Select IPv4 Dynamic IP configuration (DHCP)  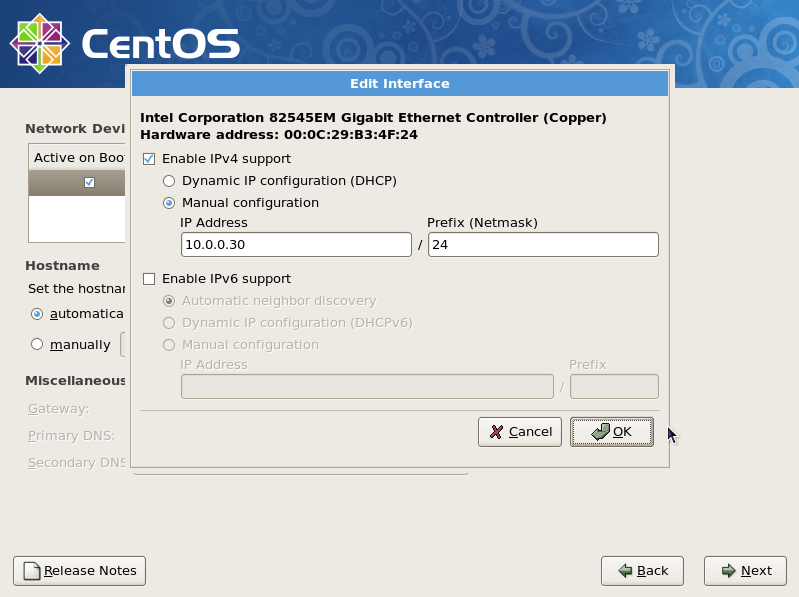tap(169, 181)
